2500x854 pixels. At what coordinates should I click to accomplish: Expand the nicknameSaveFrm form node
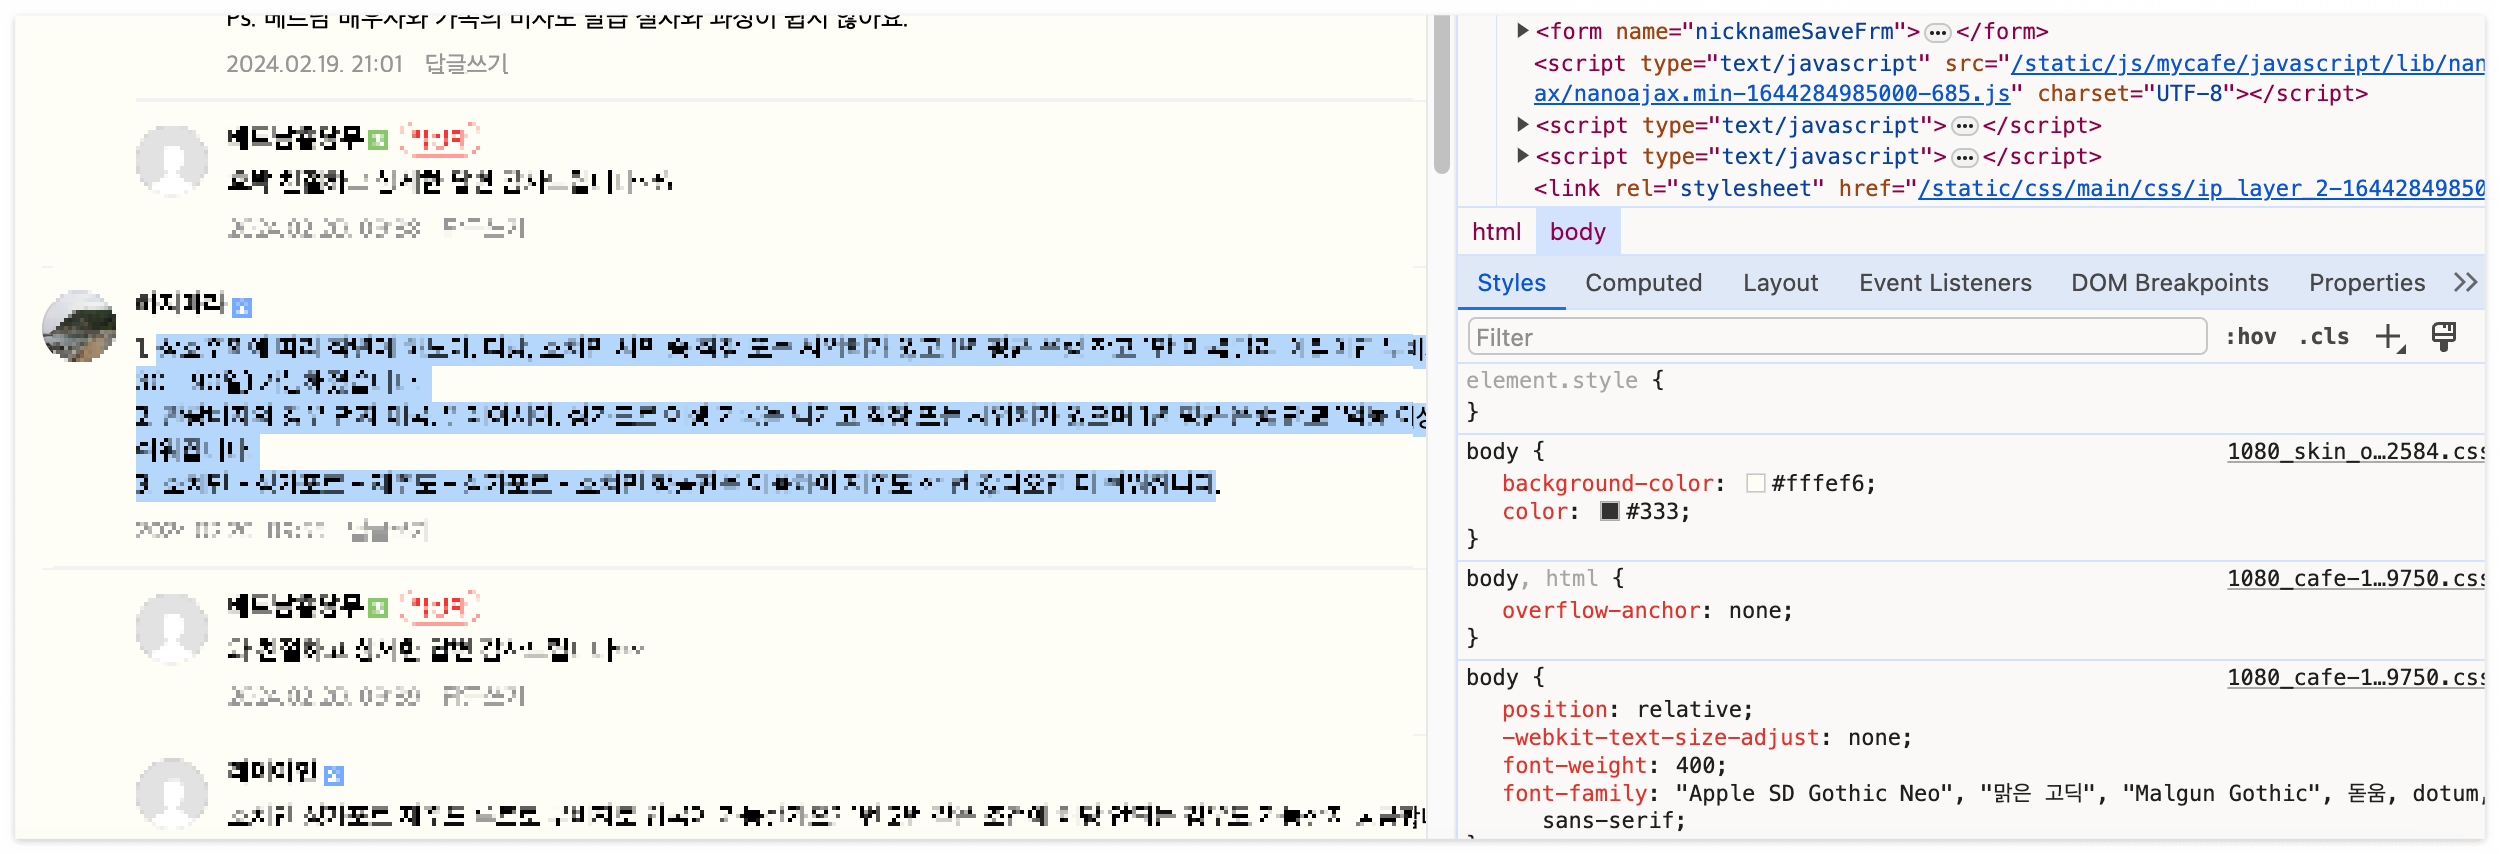[1522, 31]
